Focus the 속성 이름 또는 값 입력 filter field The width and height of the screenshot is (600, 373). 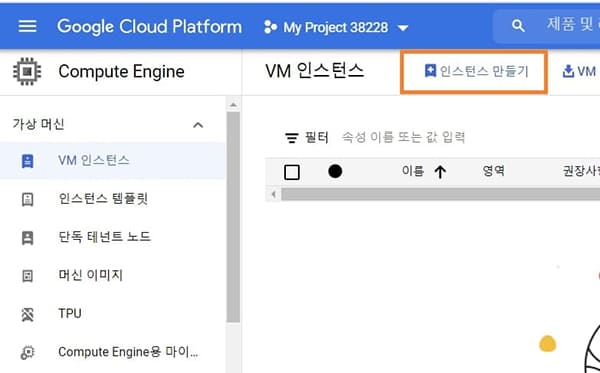403,137
